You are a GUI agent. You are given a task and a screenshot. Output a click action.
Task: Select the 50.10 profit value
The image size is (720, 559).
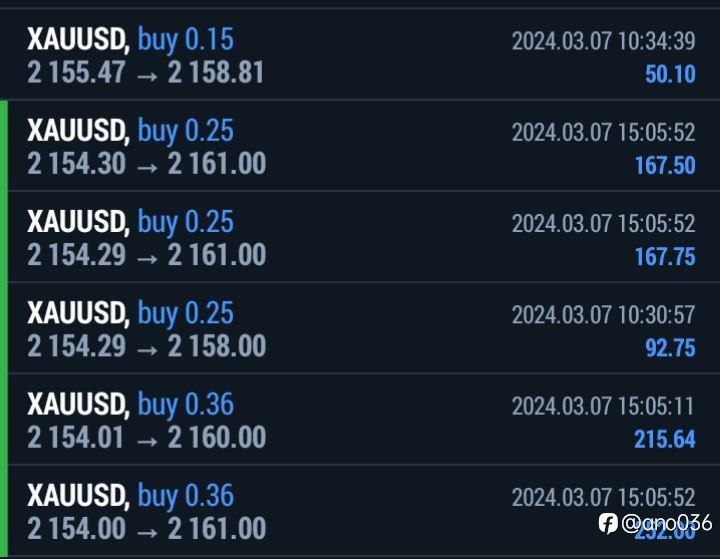(670, 74)
